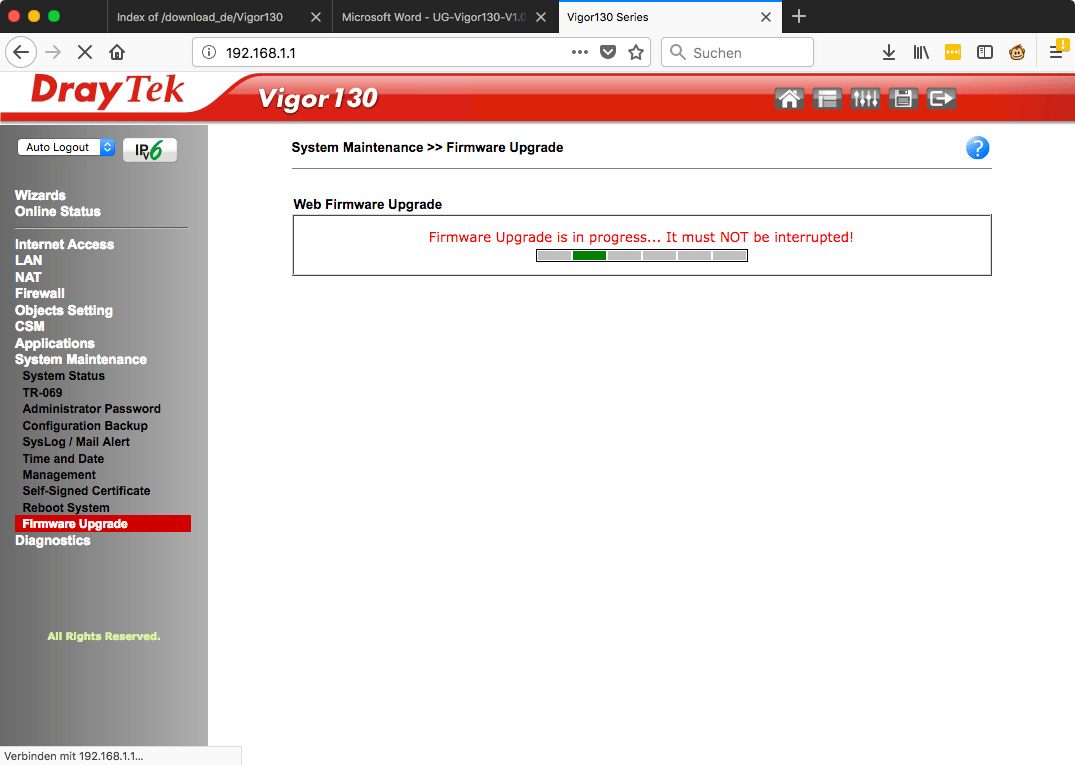The image size is (1075, 765).
Task: Open the Applications menu
Action: [x=55, y=343]
